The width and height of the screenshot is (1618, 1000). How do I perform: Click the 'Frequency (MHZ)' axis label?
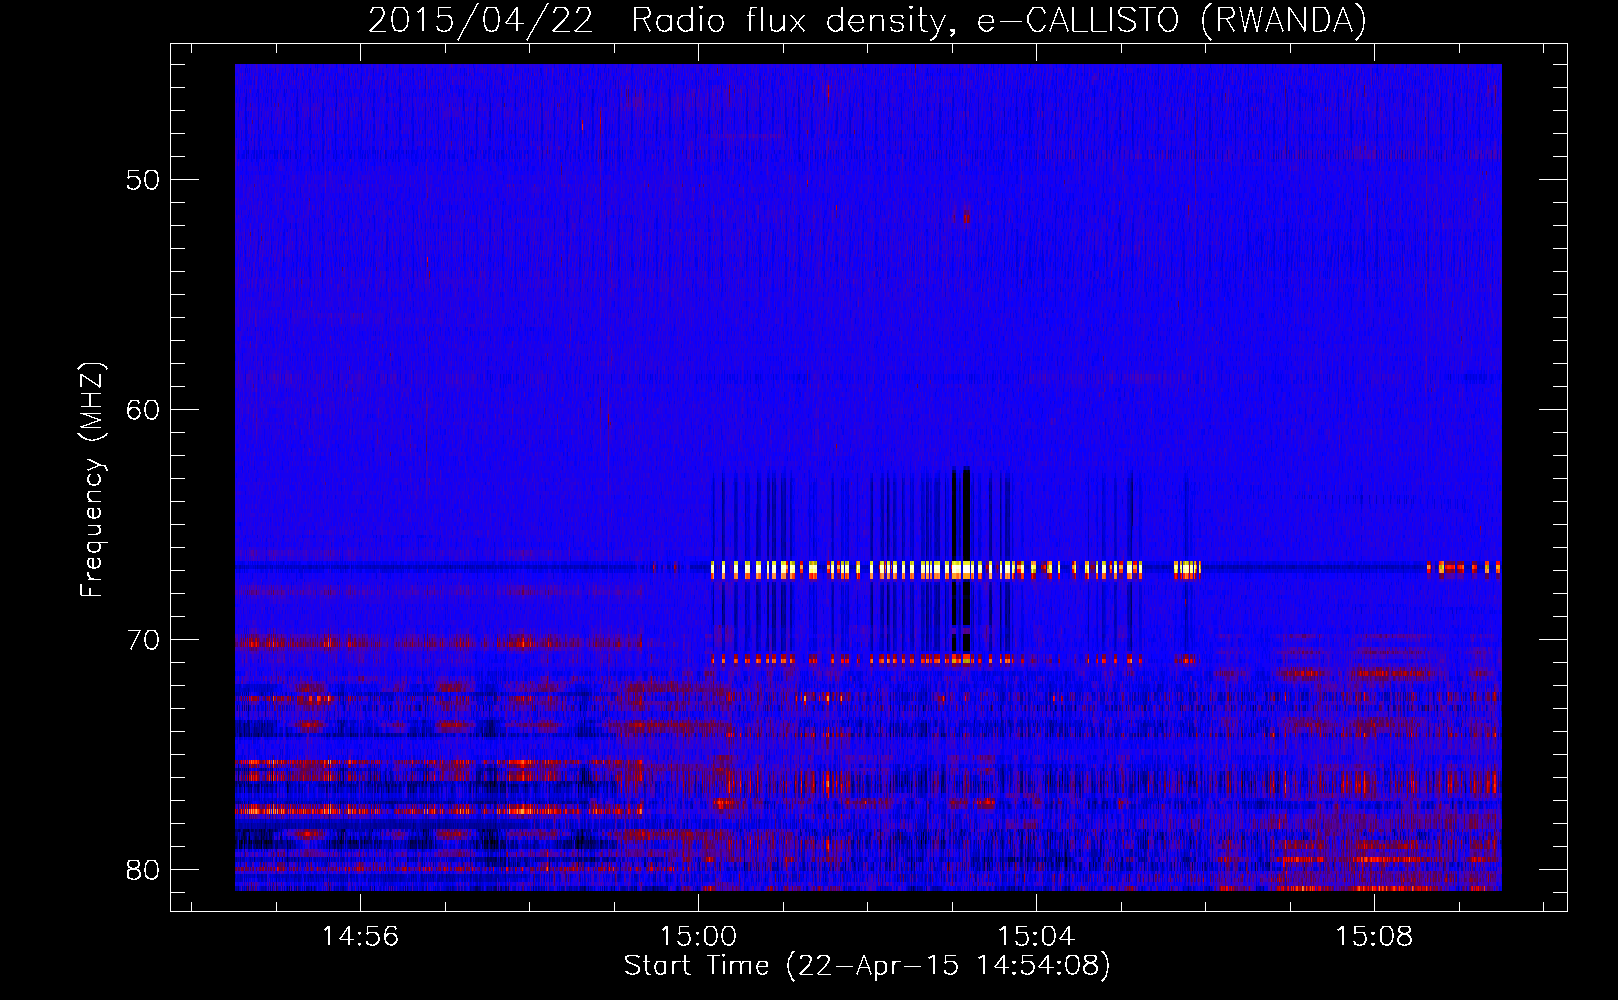(92, 480)
